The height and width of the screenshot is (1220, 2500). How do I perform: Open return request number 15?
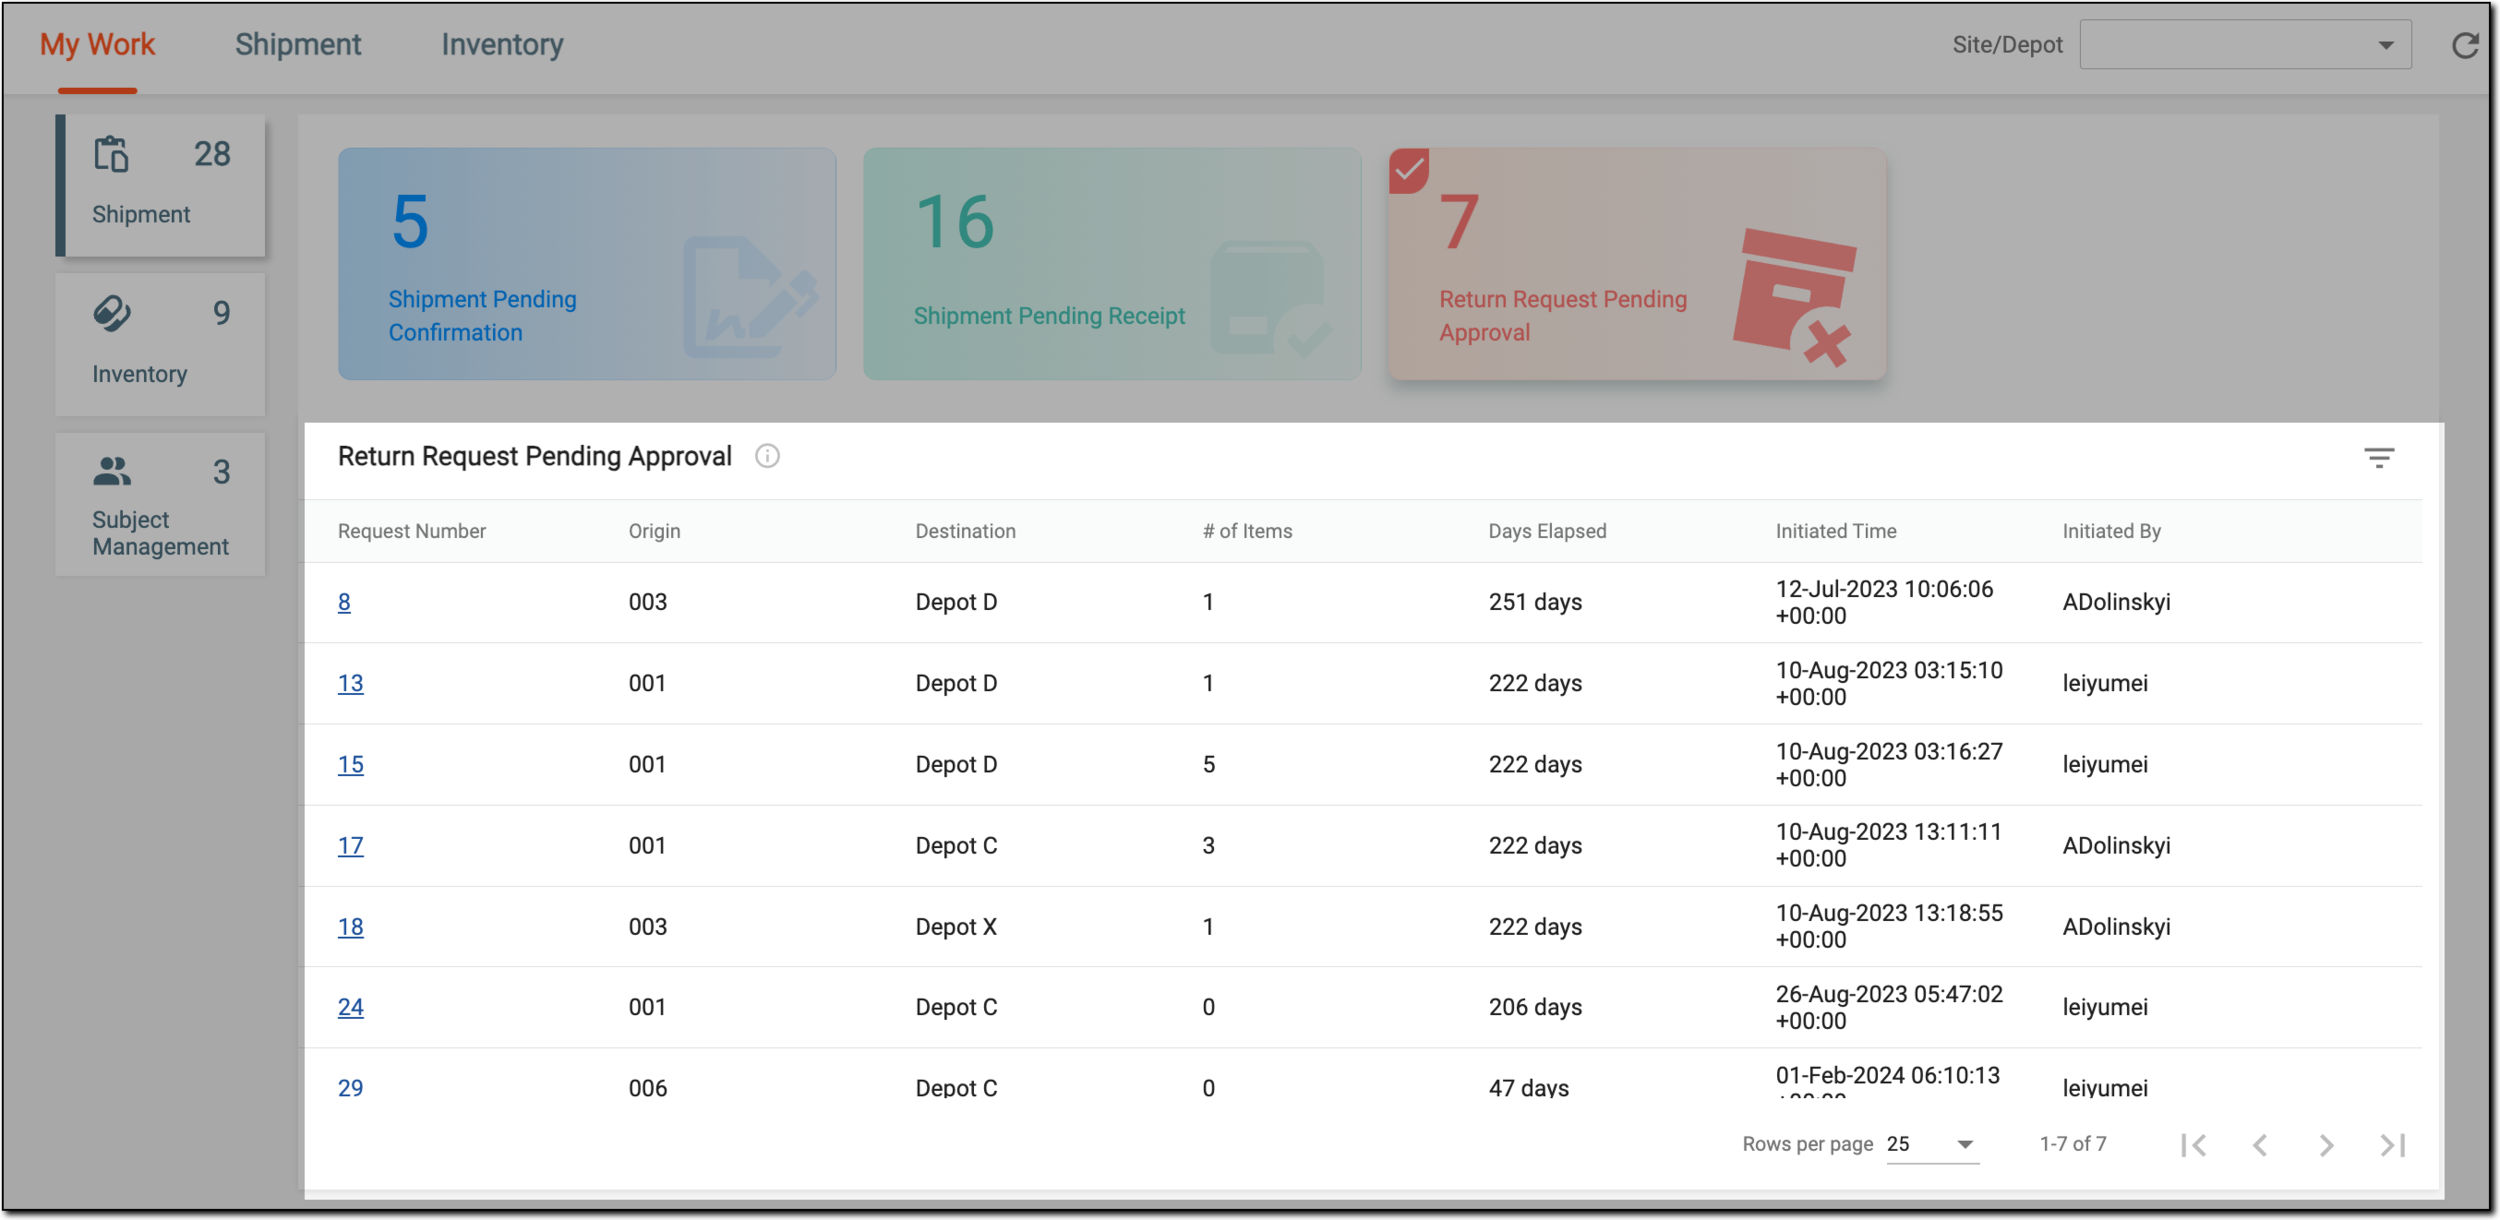click(x=350, y=765)
